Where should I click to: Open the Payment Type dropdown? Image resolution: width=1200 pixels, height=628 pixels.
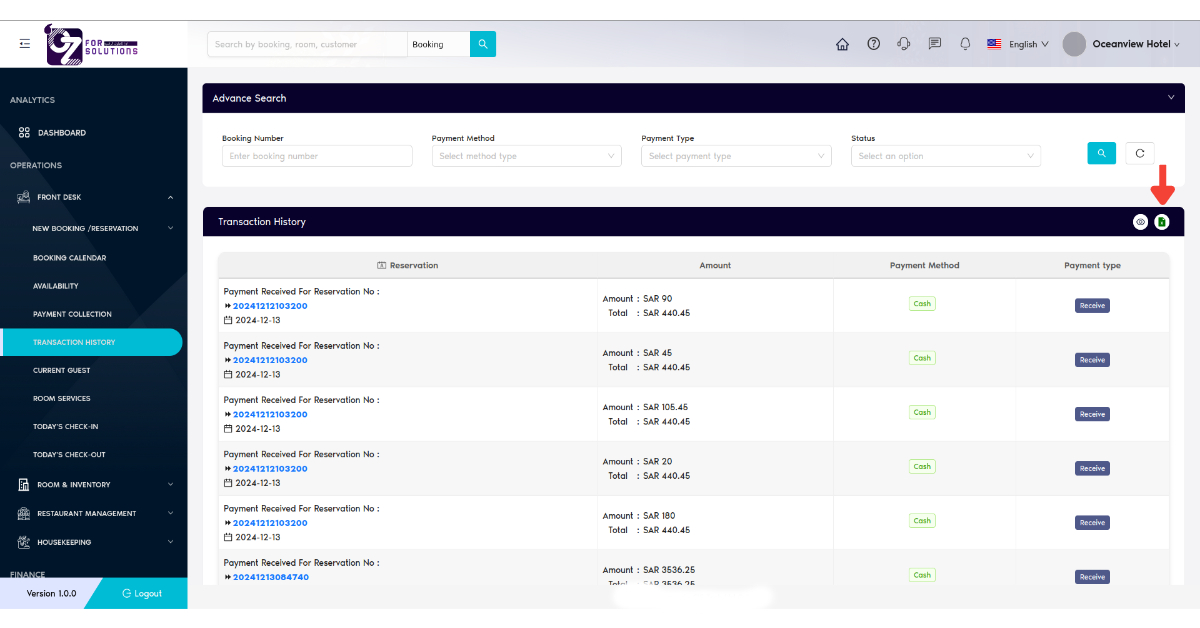(736, 156)
